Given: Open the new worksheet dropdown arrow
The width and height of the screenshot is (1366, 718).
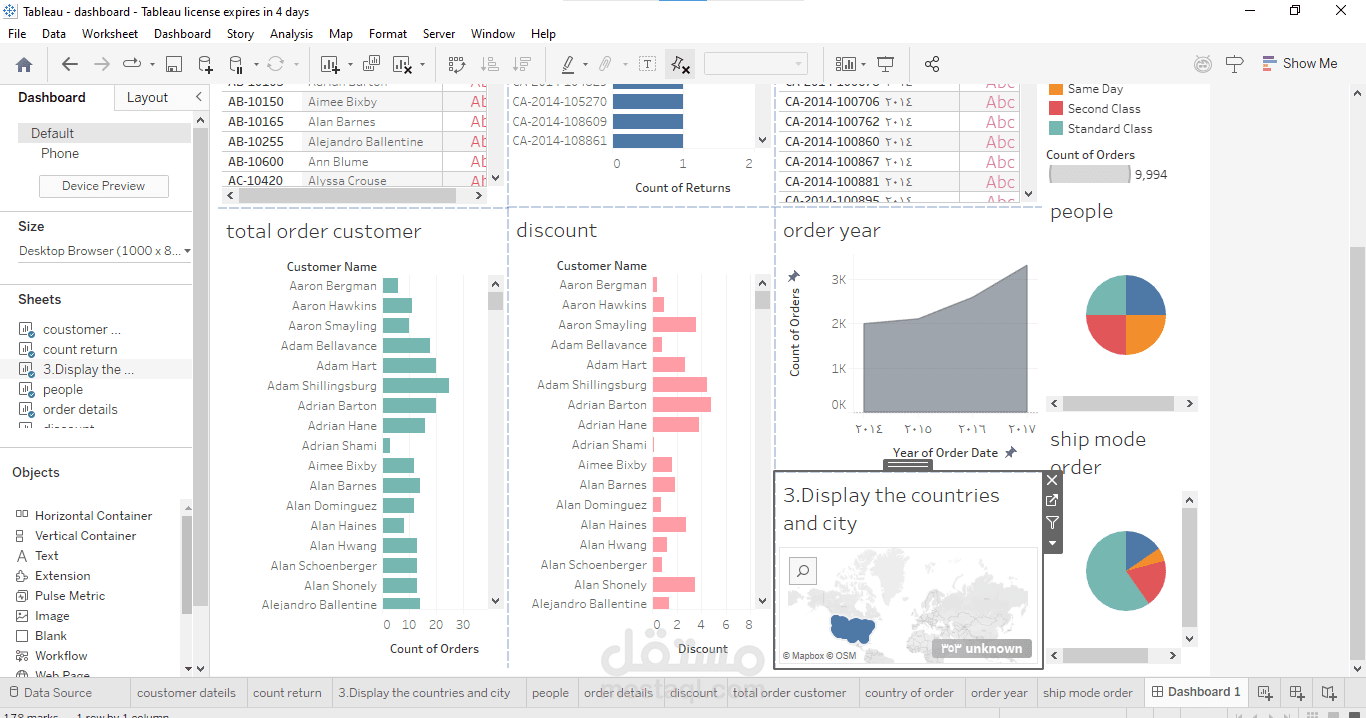Looking at the screenshot, I should [350, 64].
